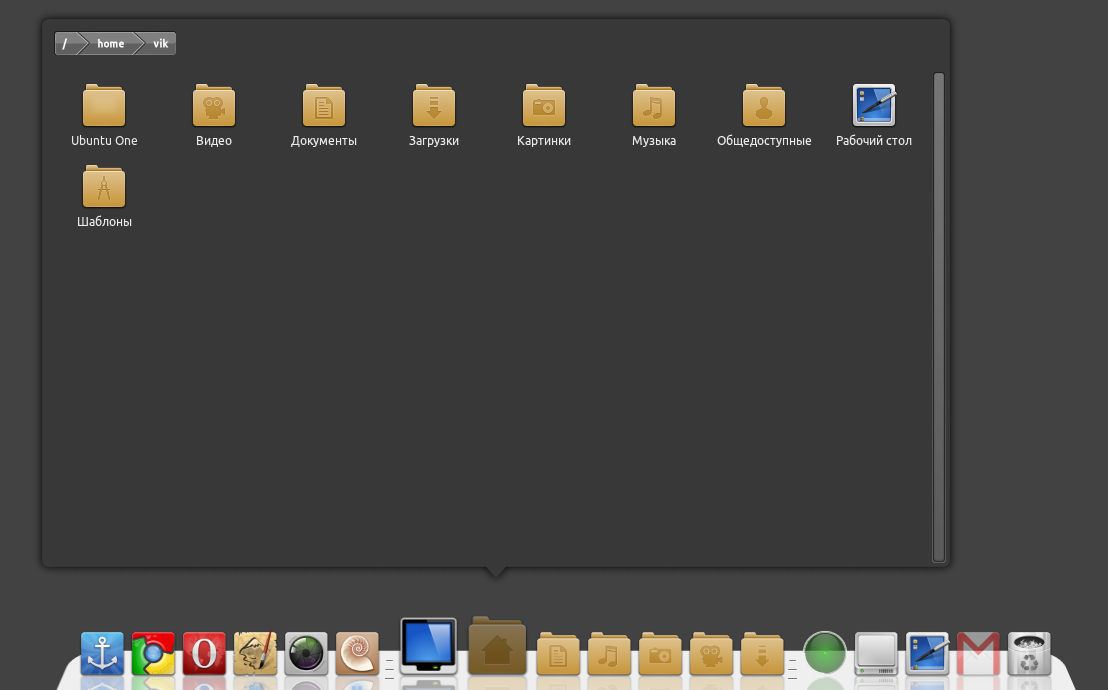Click the "Документы" label text
The width and height of the screenshot is (1108, 690).
click(x=324, y=140)
